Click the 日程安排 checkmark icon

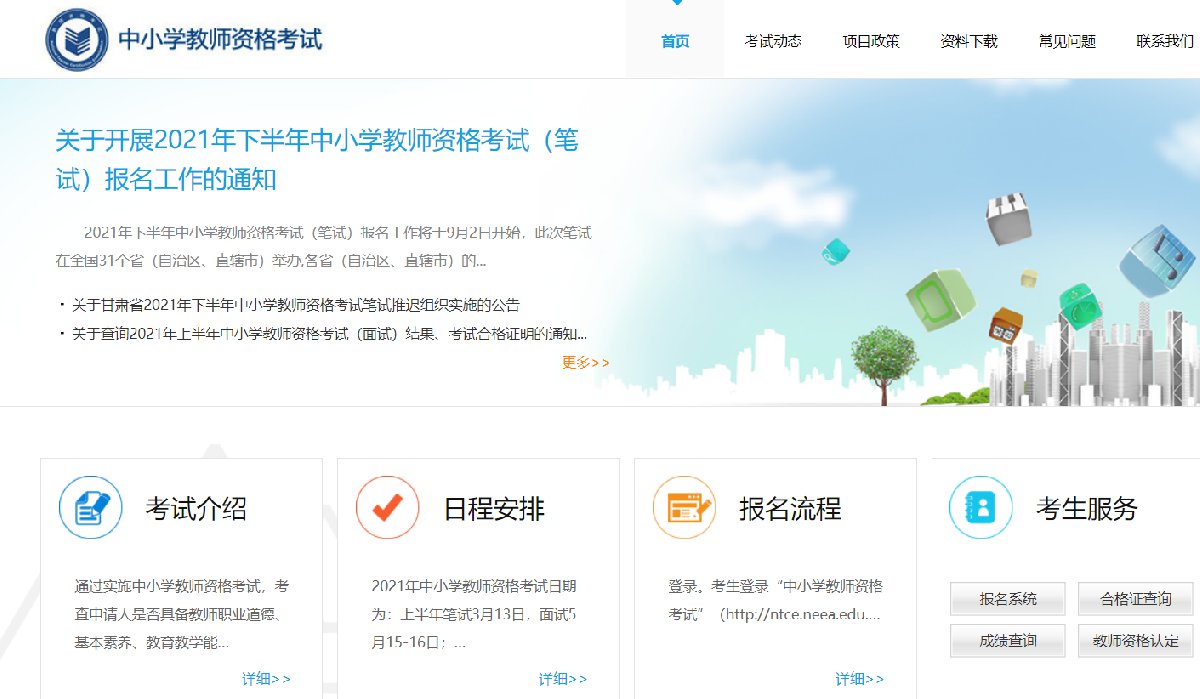point(387,507)
